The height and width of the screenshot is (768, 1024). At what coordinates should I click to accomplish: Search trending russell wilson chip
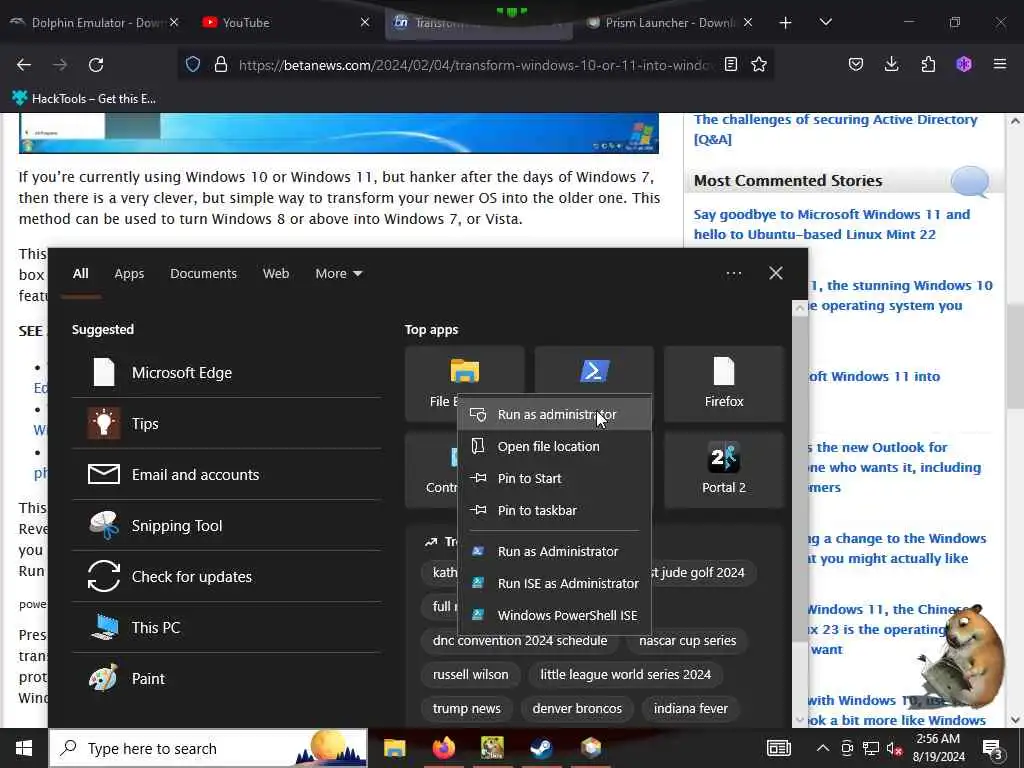470,675
